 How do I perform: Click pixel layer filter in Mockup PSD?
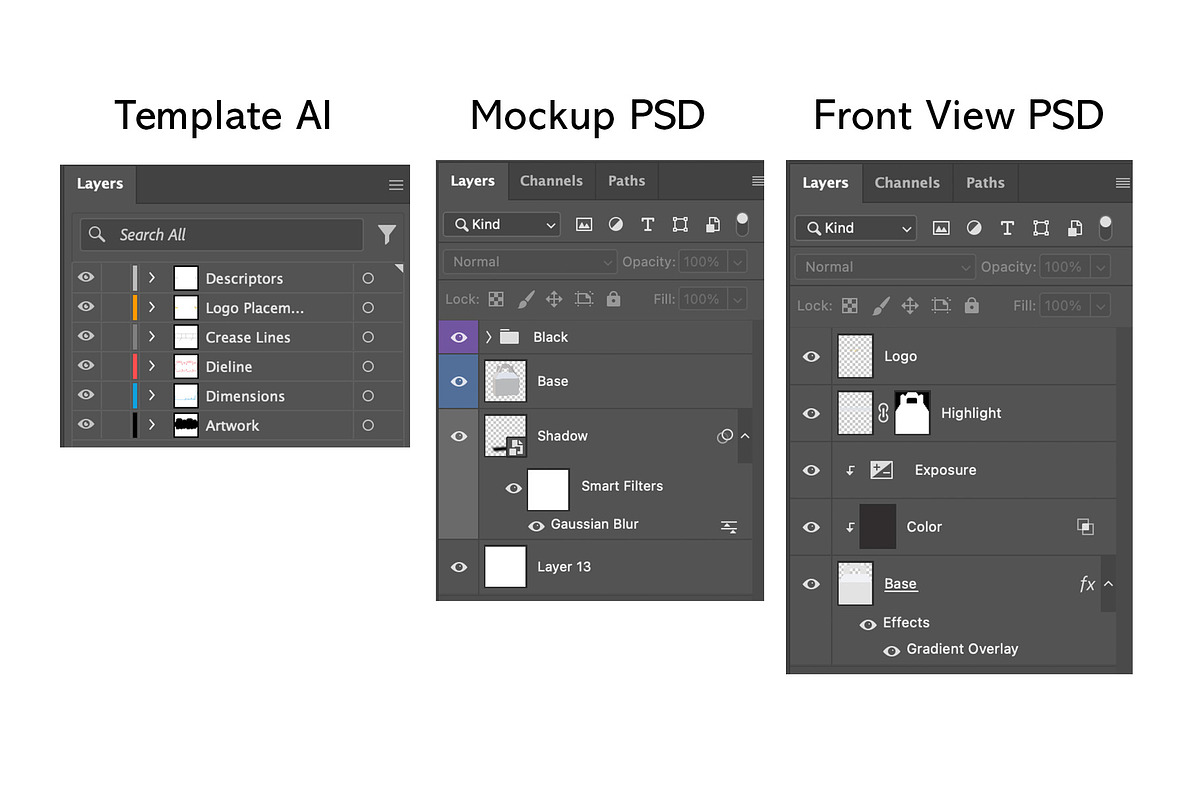coord(584,224)
